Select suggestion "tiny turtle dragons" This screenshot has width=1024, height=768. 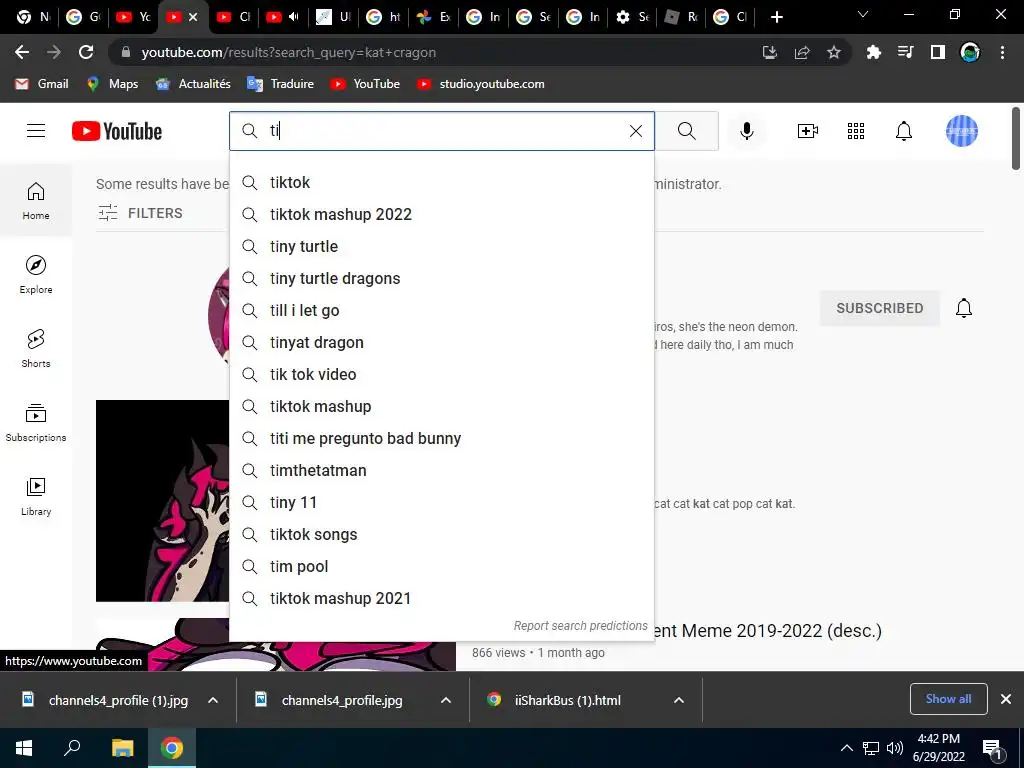[441, 278]
